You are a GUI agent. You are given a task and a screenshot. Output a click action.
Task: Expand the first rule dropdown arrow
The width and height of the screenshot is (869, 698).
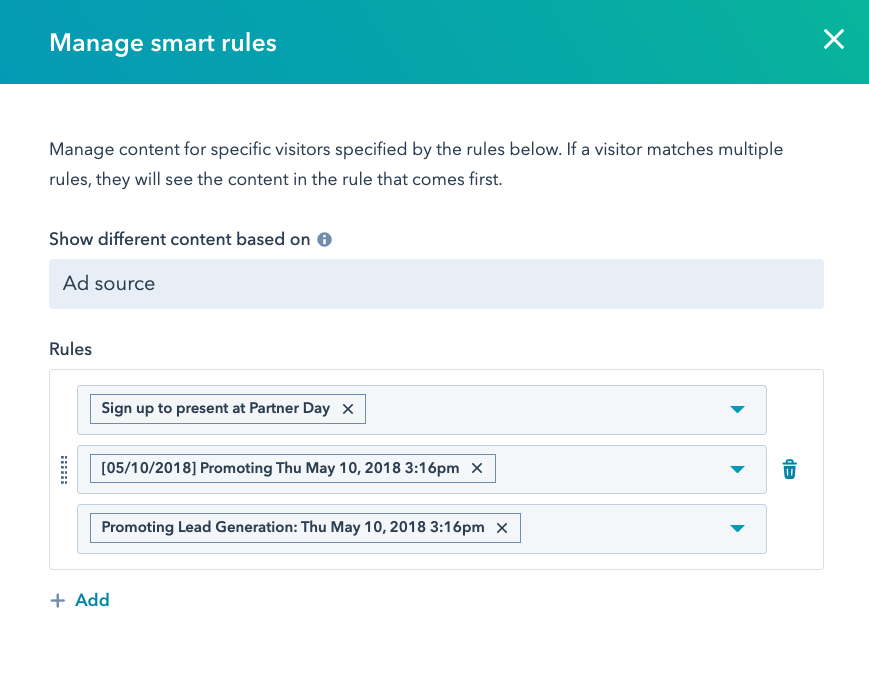pos(737,410)
